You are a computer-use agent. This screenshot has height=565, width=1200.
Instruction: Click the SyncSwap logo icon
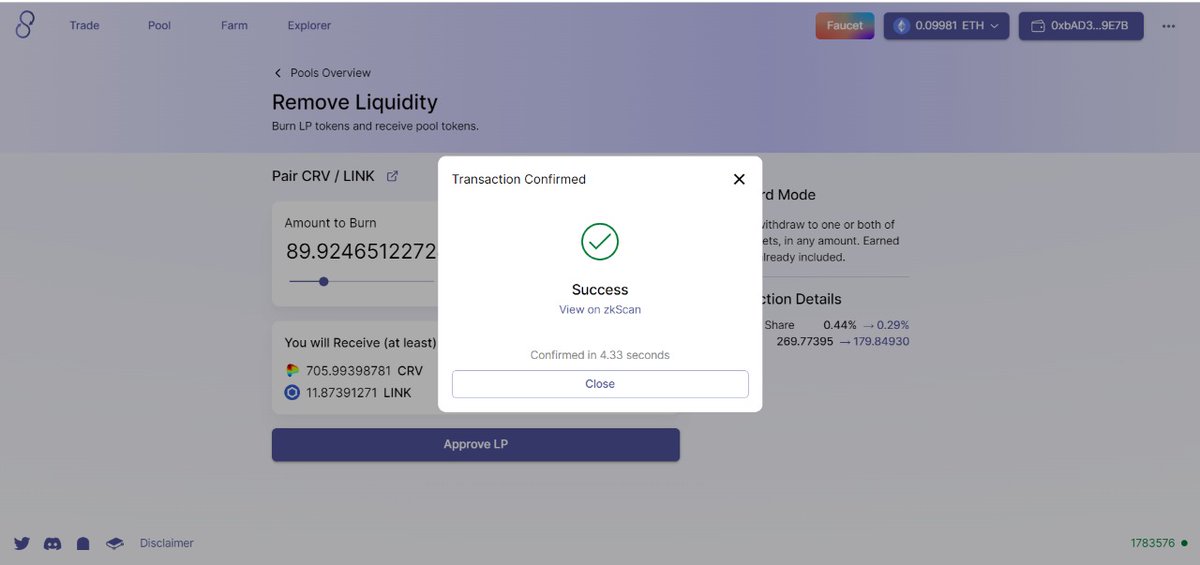(x=25, y=25)
